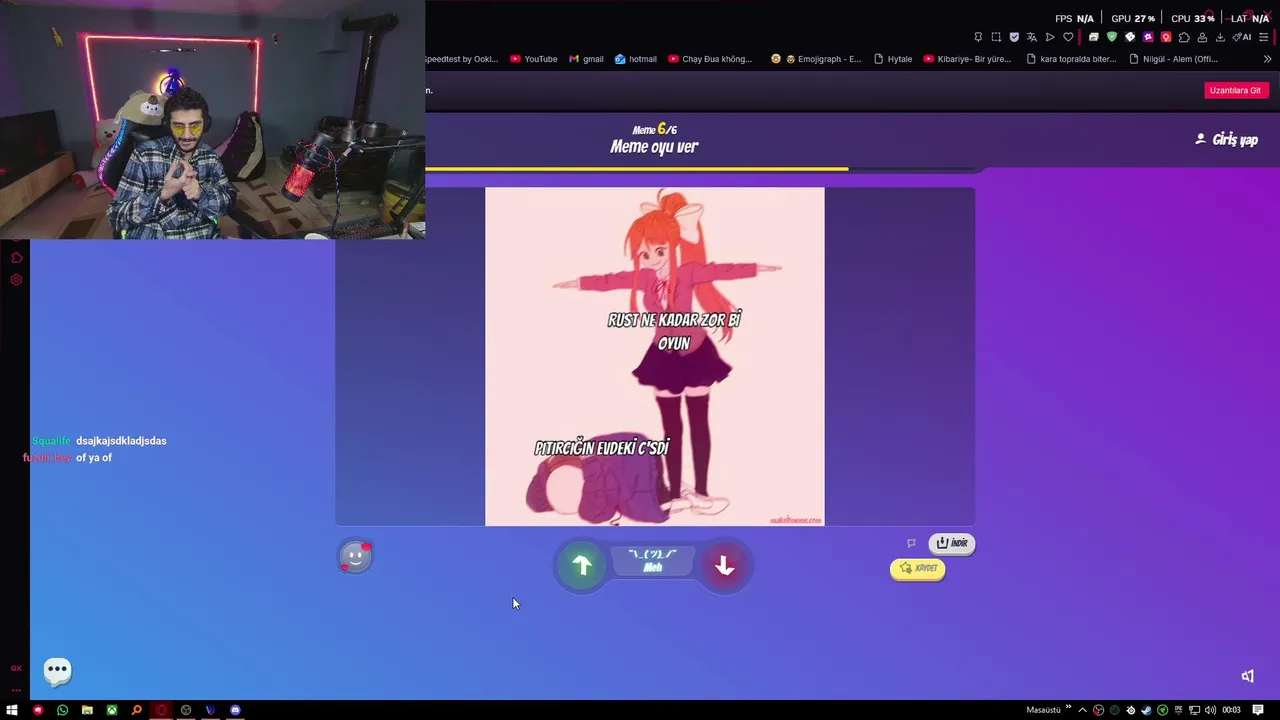The image size is (1280, 720).
Task: Open the Kibariye bookmark
Action: pos(967,59)
